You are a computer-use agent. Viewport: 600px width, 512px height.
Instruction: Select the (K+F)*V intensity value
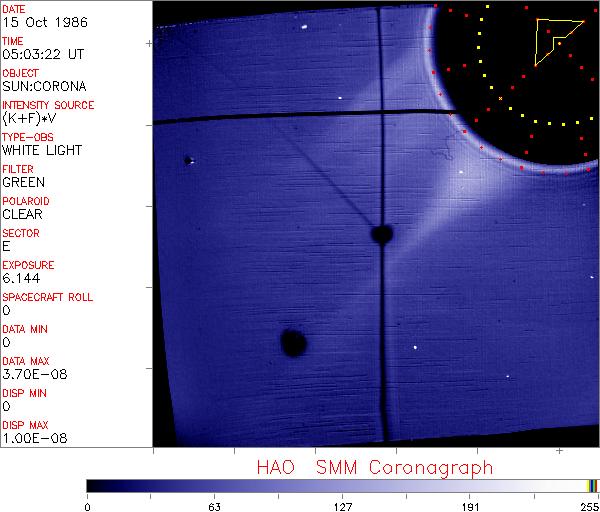[29, 118]
